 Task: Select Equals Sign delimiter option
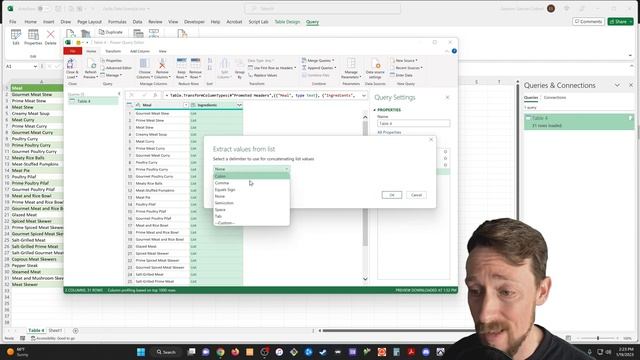251,190
